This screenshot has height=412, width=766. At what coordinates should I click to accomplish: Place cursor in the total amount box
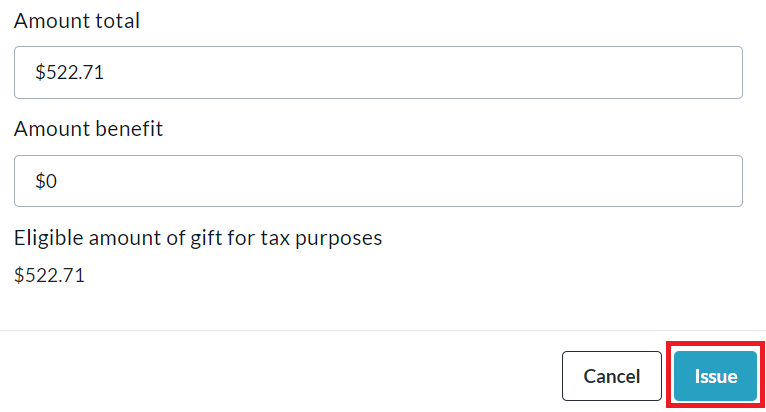coord(378,72)
